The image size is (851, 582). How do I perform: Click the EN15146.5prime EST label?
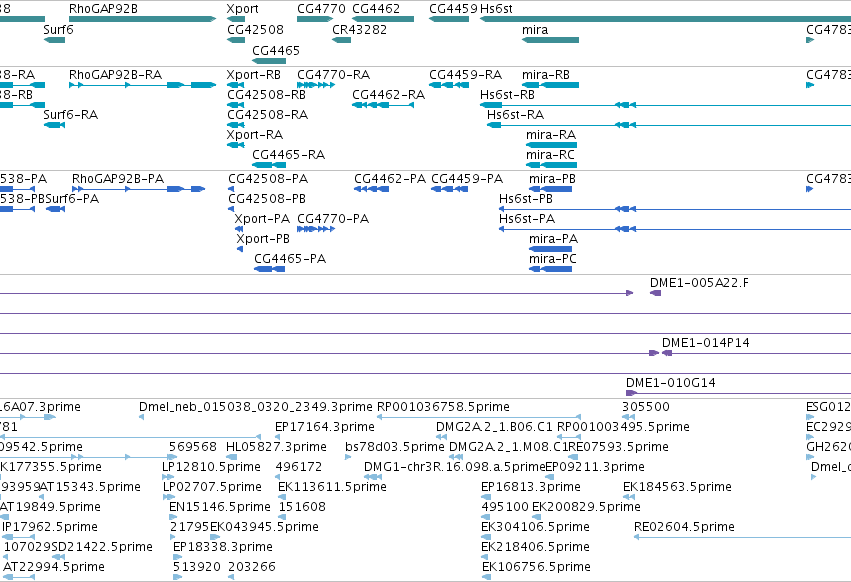220,507
